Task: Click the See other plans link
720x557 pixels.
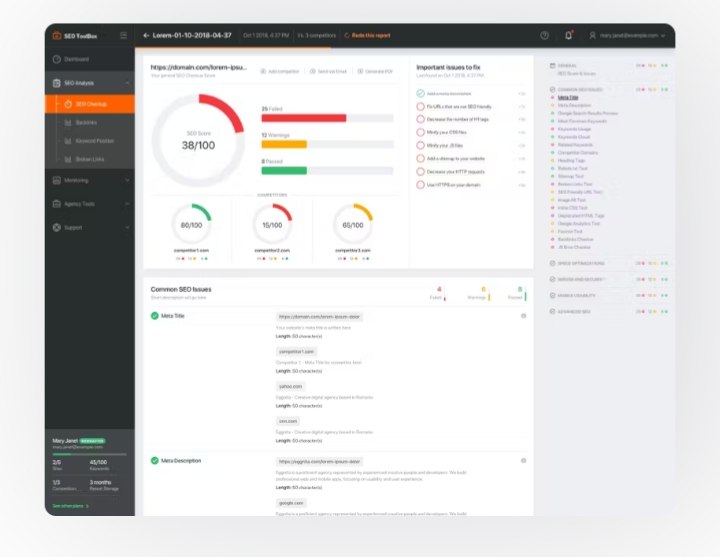Action: click(x=70, y=506)
